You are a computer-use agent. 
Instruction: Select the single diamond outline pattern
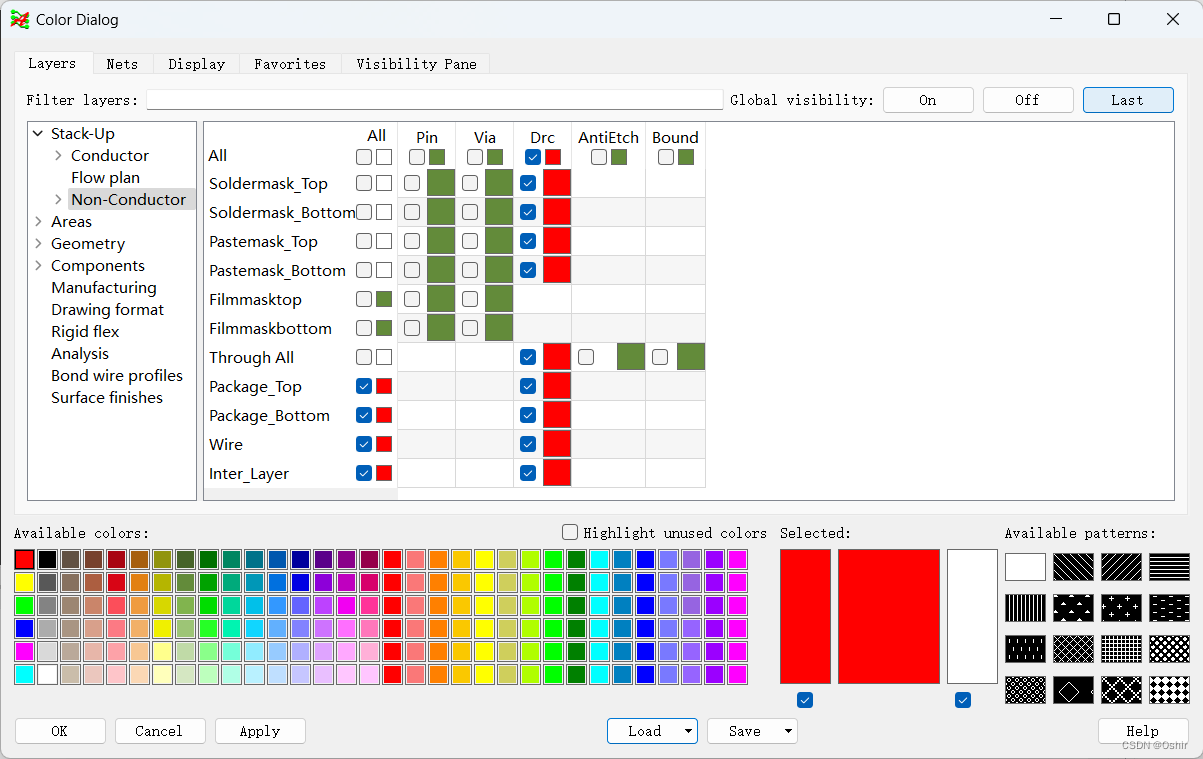click(x=1073, y=690)
